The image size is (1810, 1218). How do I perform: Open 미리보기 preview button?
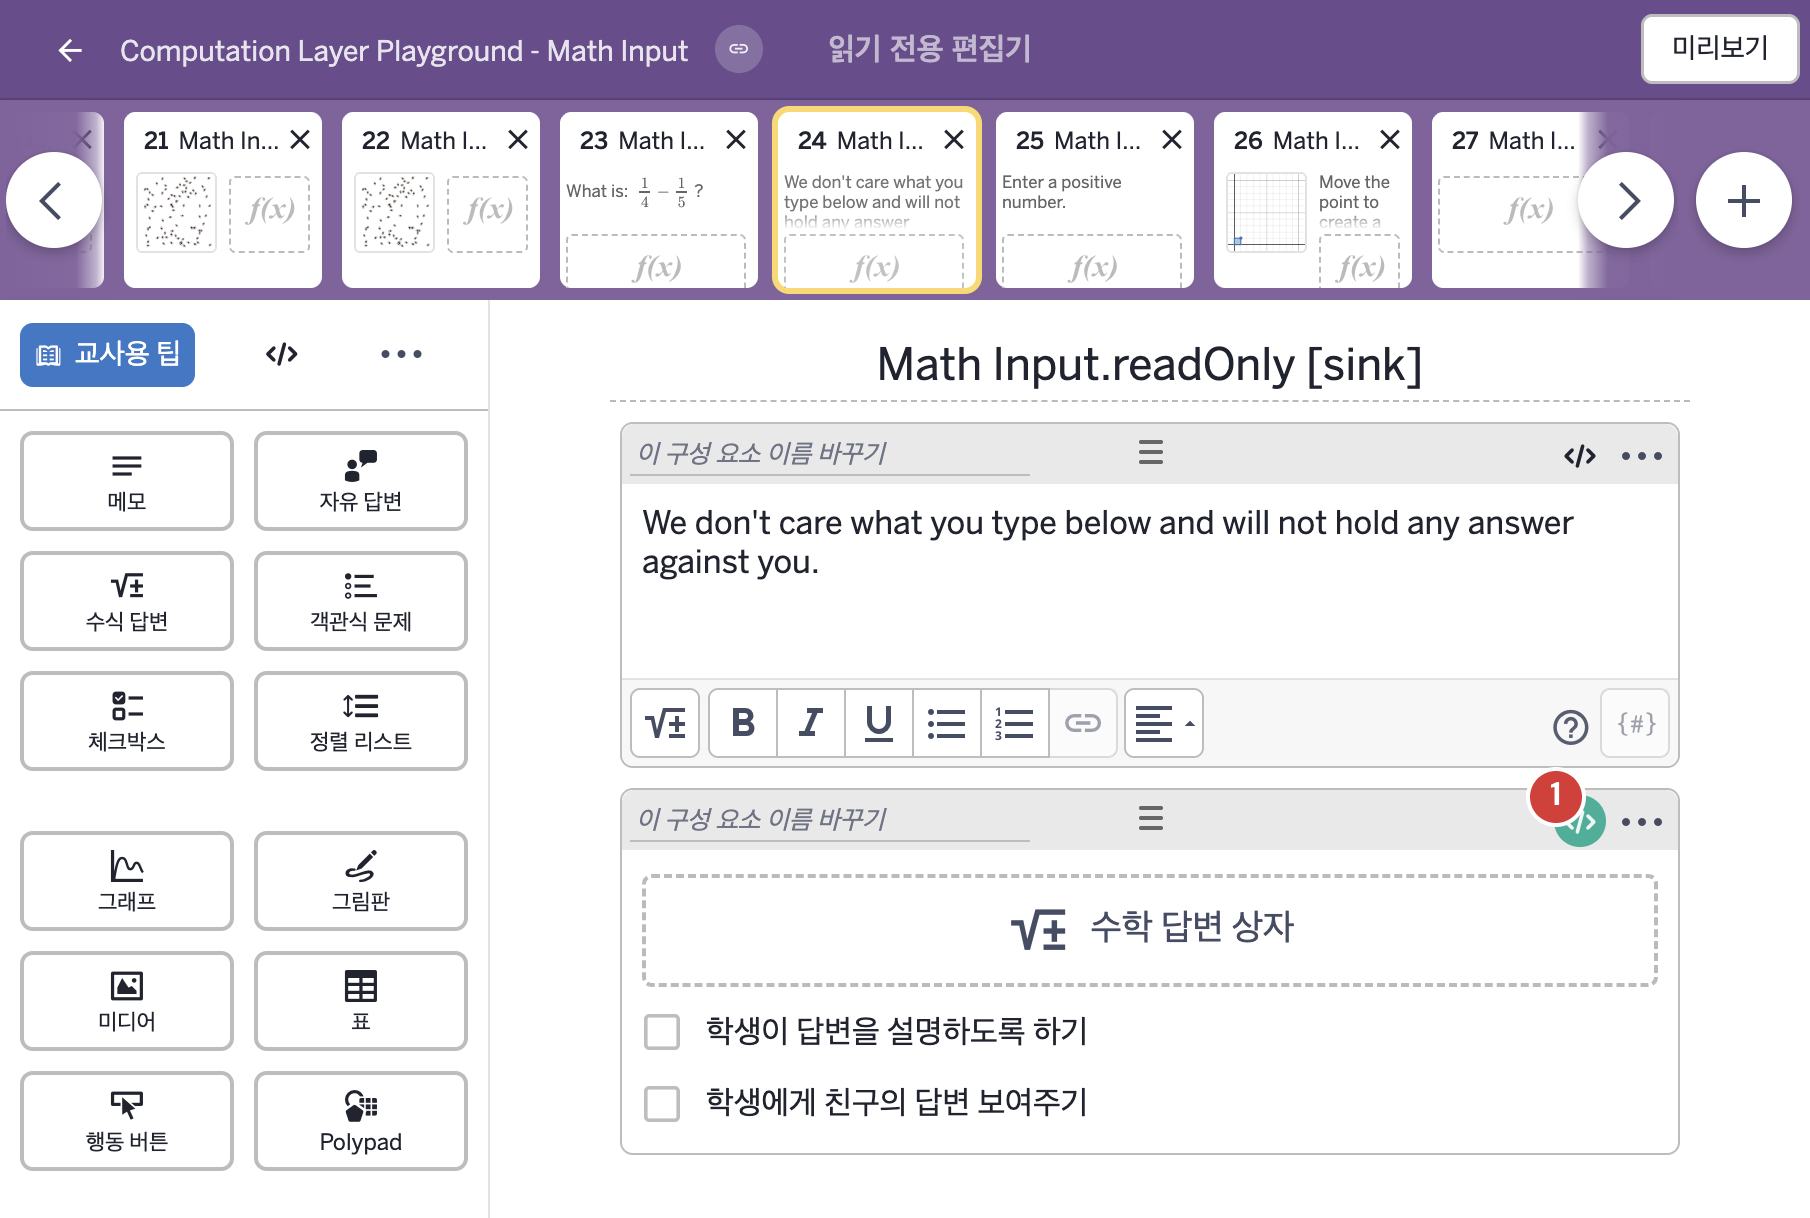click(x=1720, y=48)
